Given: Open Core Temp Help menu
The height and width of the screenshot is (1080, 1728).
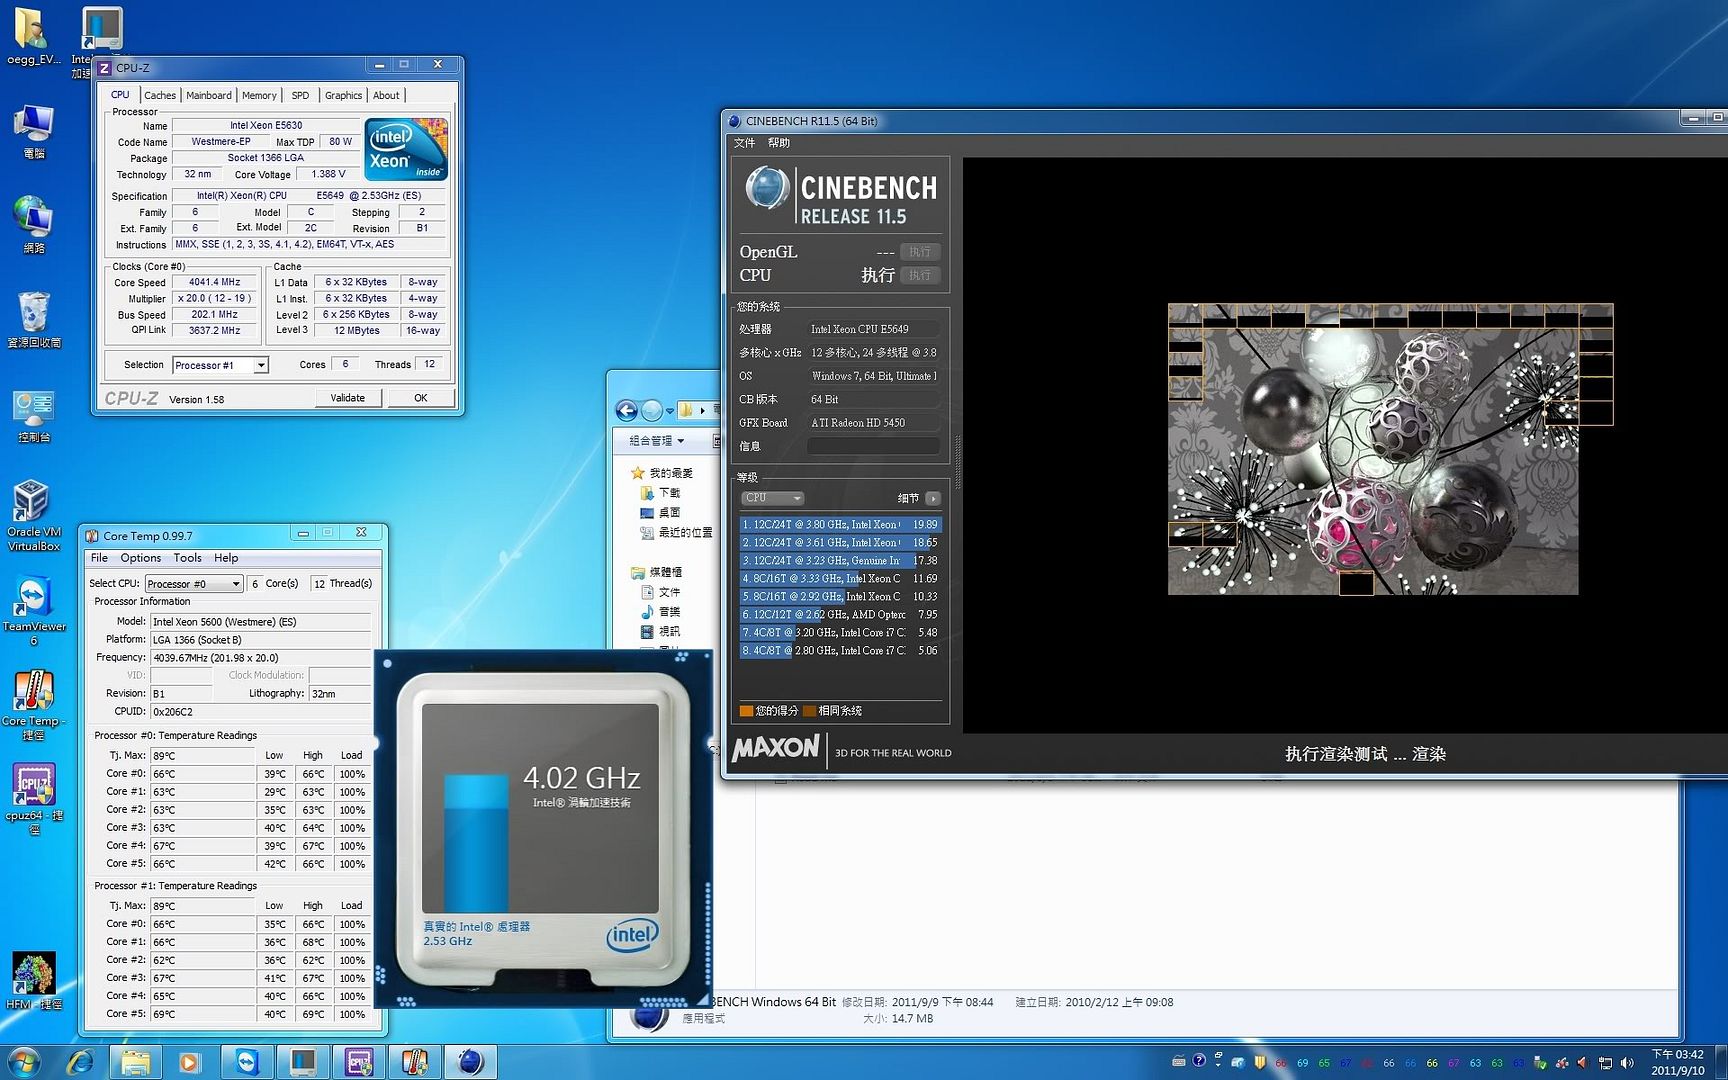Looking at the screenshot, I should point(226,558).
